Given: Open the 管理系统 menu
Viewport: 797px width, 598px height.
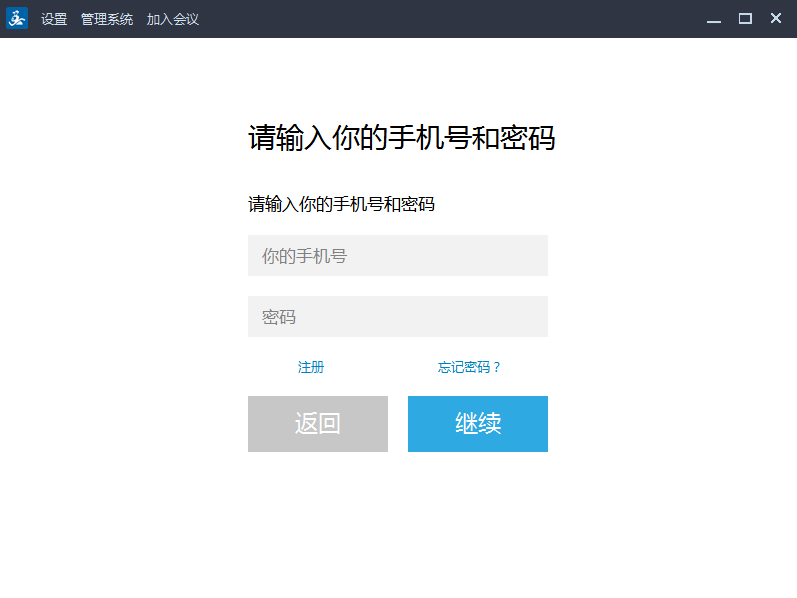Looking at the screenshot, I should pyautogui.click(x=107, y=19).
